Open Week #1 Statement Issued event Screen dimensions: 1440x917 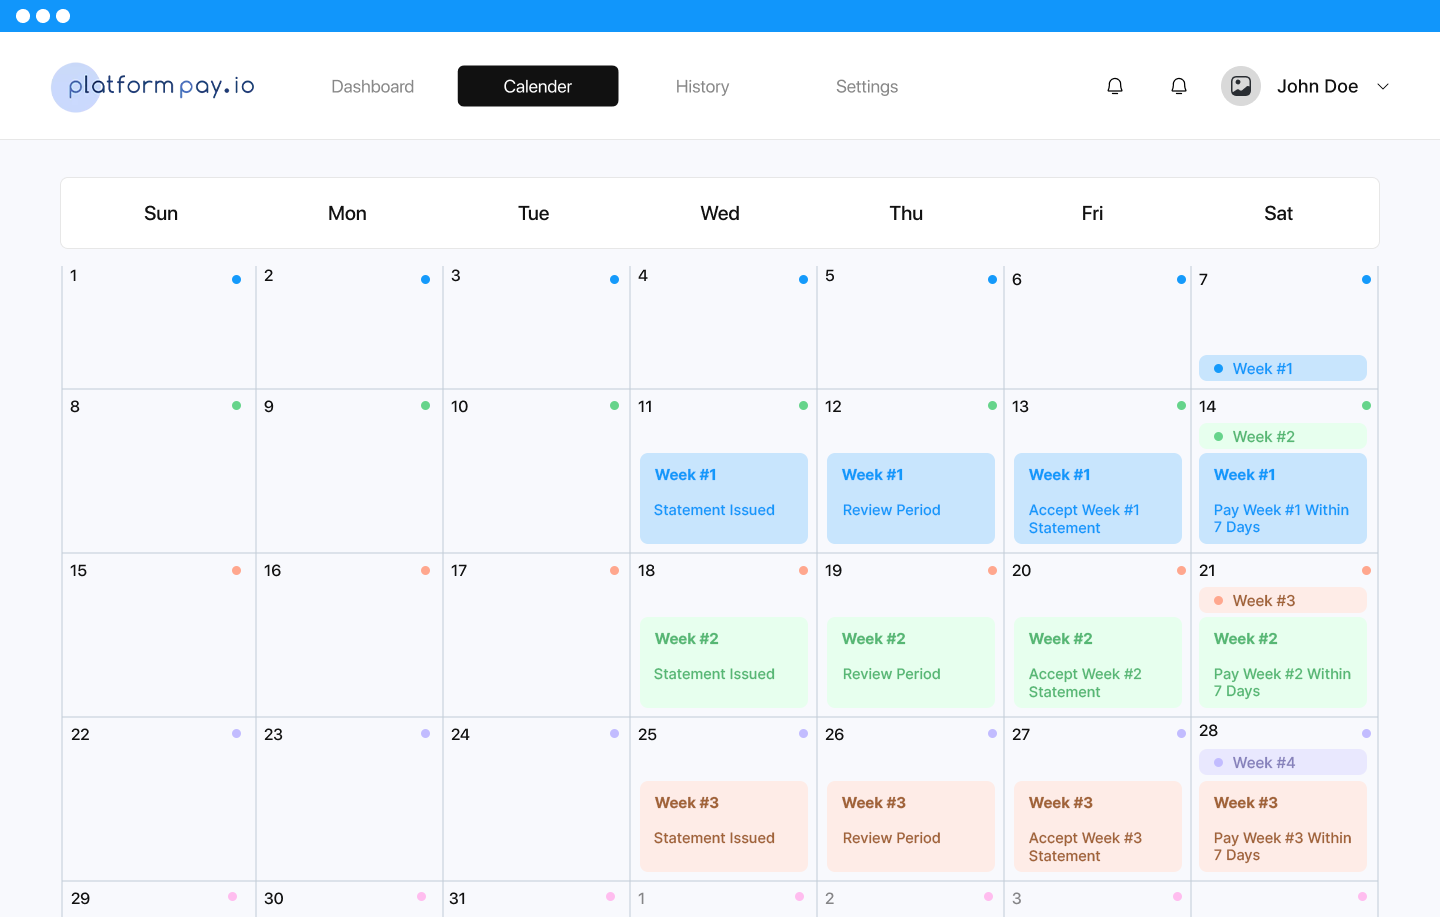[723, 498]
